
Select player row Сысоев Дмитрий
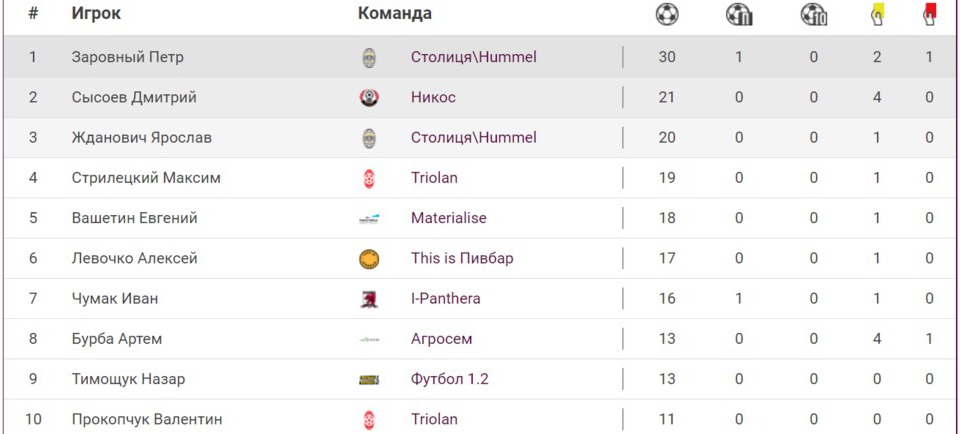134,97
